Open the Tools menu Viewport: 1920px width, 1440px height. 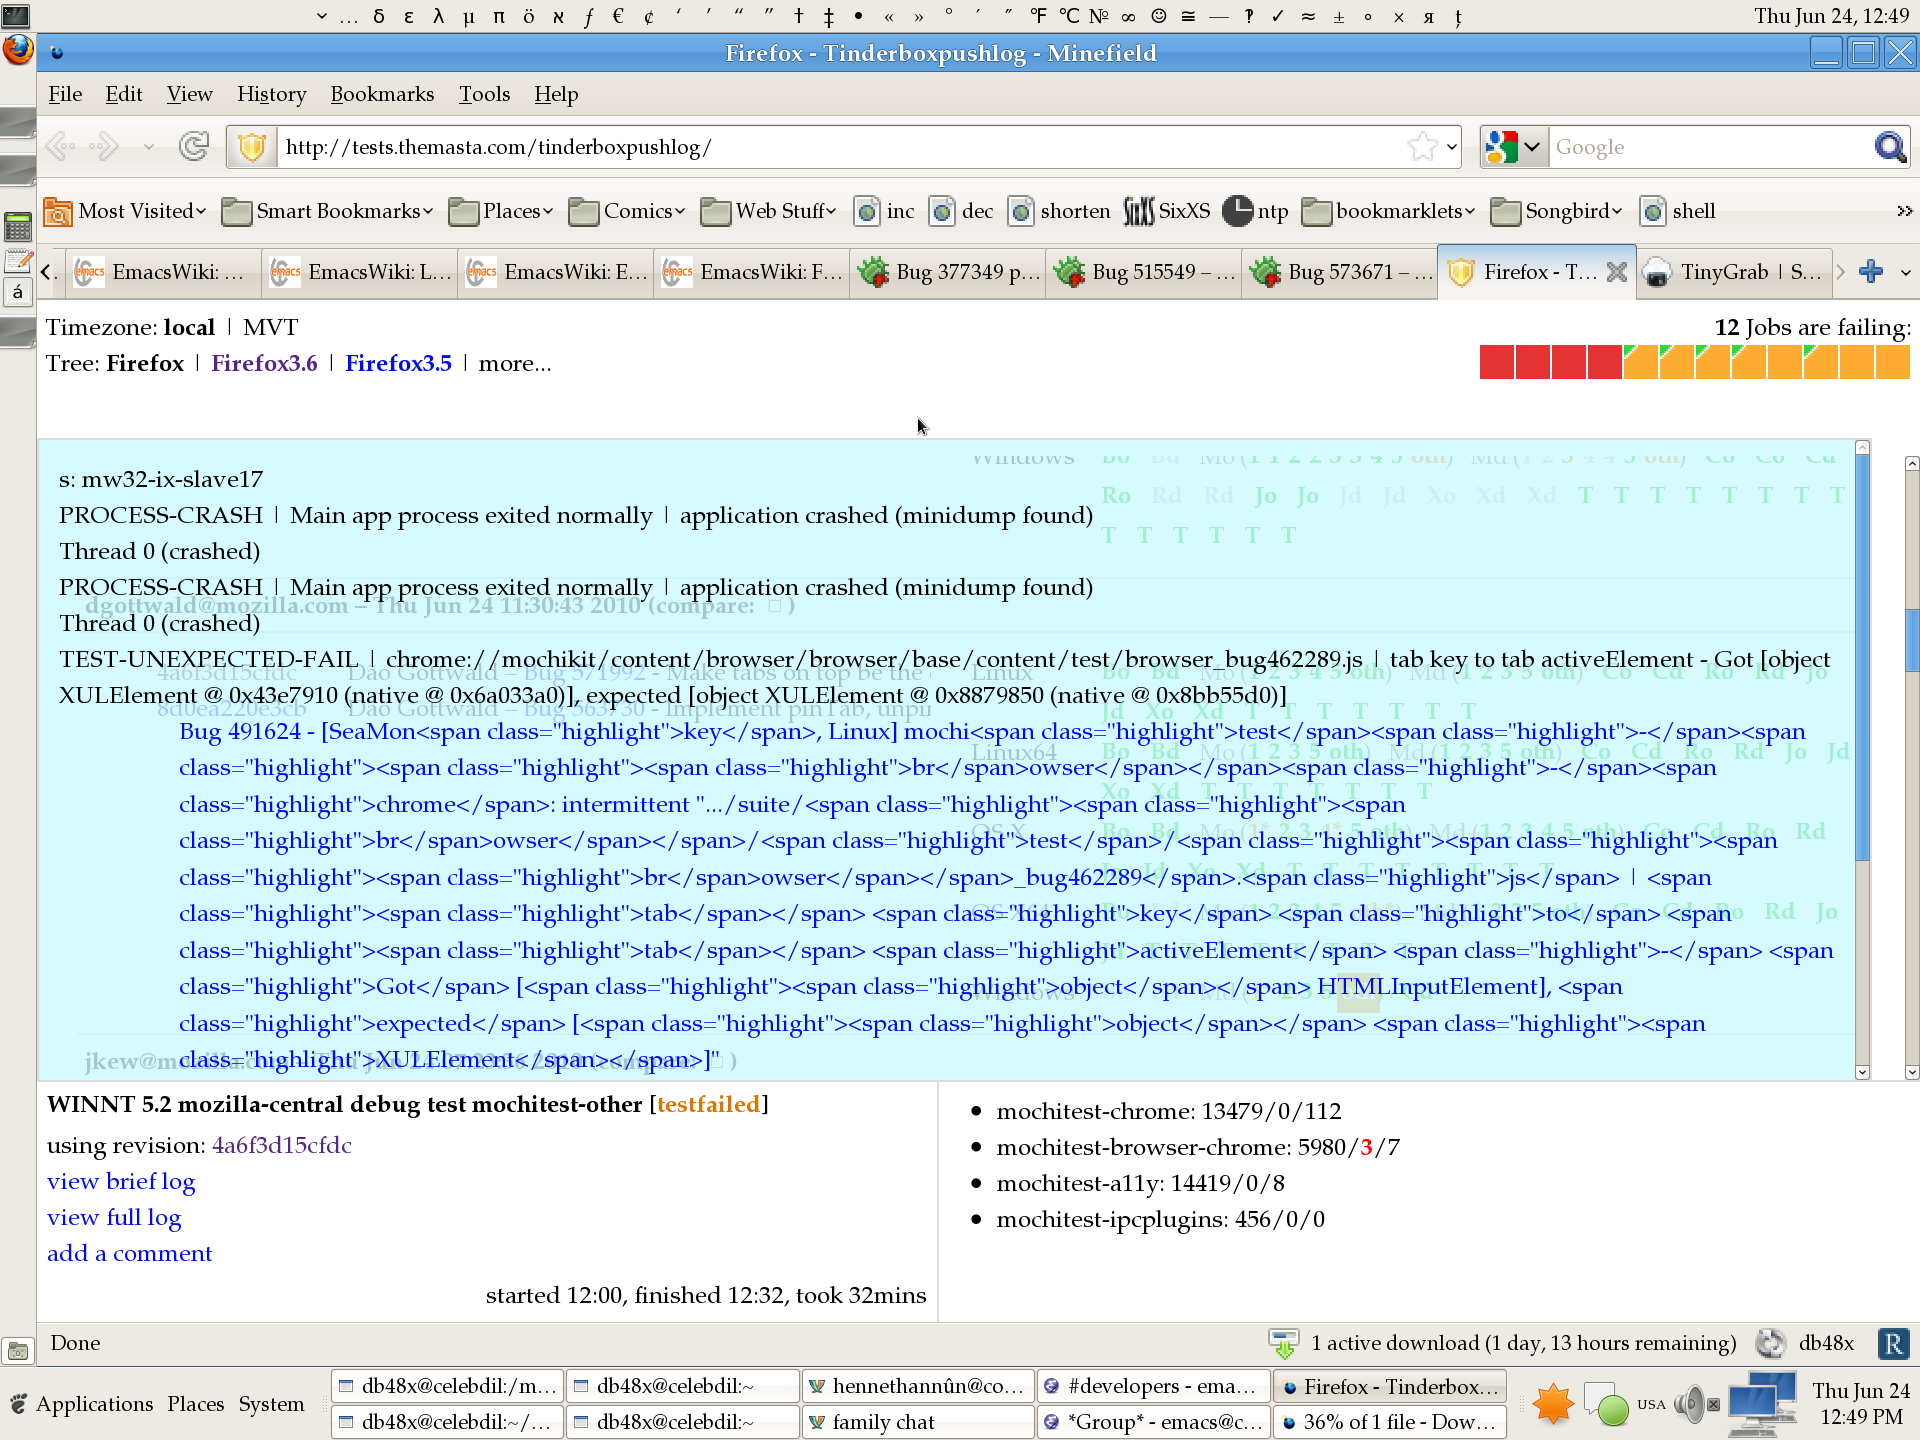[x=484, y=93]
